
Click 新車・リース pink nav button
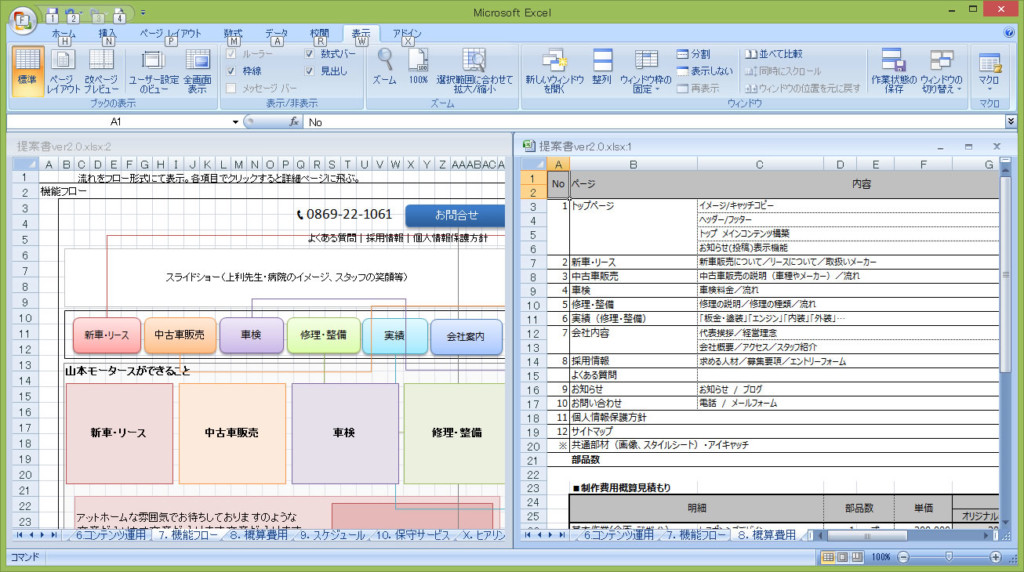106,335
